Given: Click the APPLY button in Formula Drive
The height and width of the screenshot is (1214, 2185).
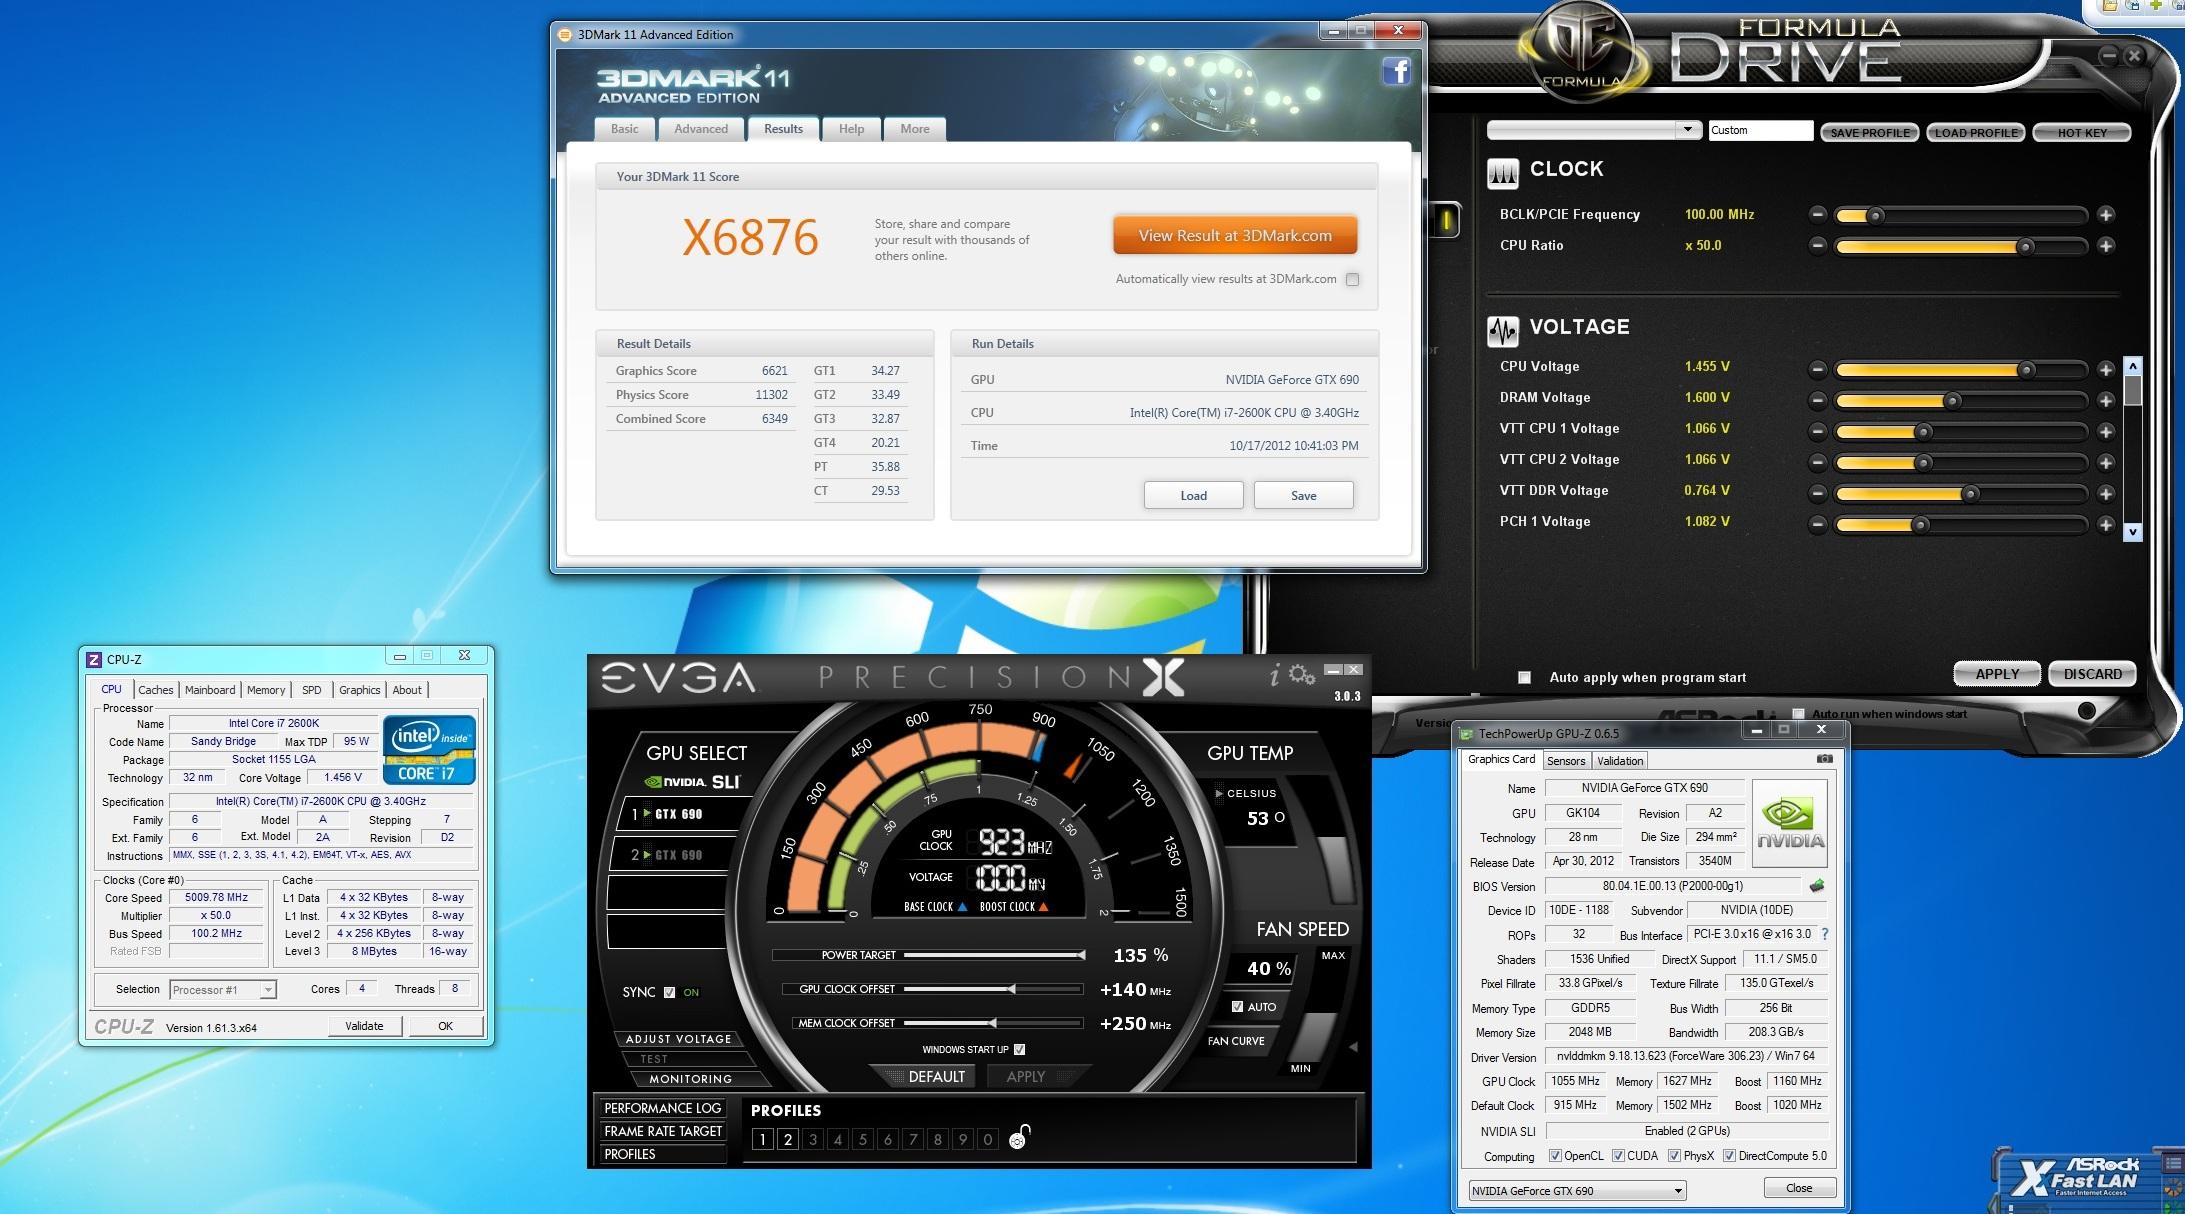Looking at the screenshot, I should pyautogui.click(x=1997, y=674).
